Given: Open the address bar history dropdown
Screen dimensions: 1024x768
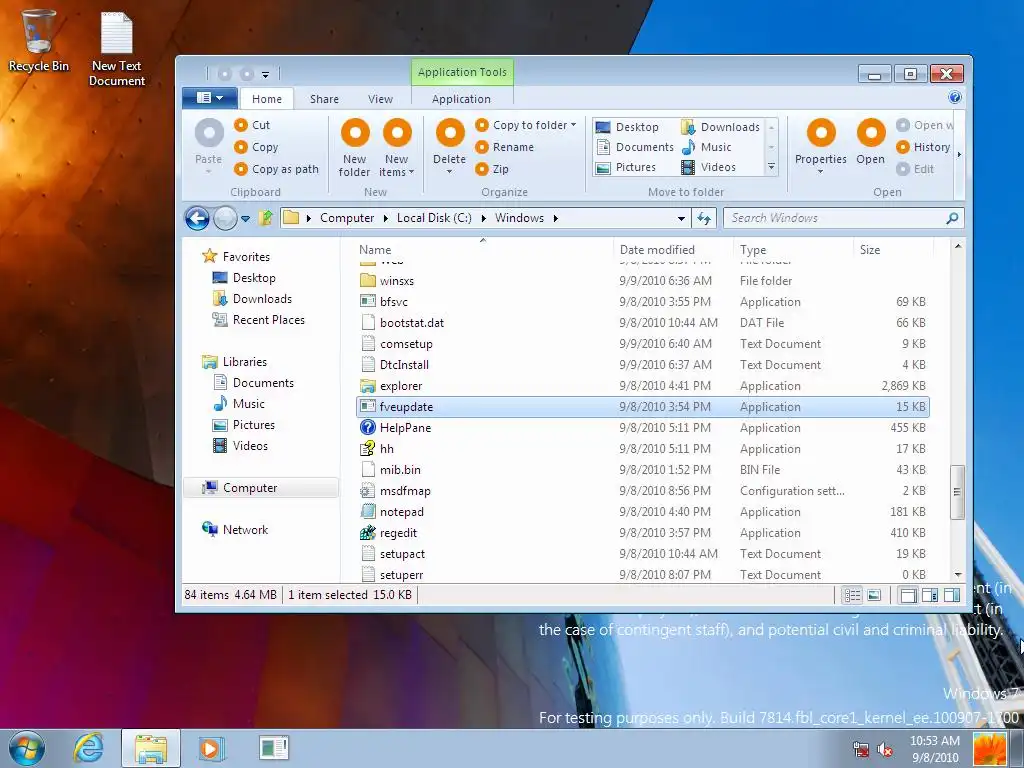Looking at the screenshot, I should click(x=681, y=218).
